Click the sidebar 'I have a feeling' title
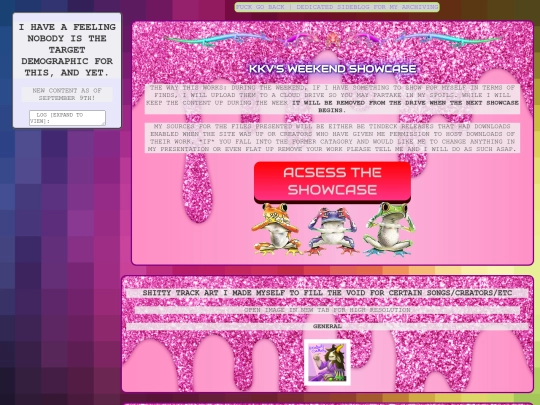The image size is (540, 405). coord(67,50)
